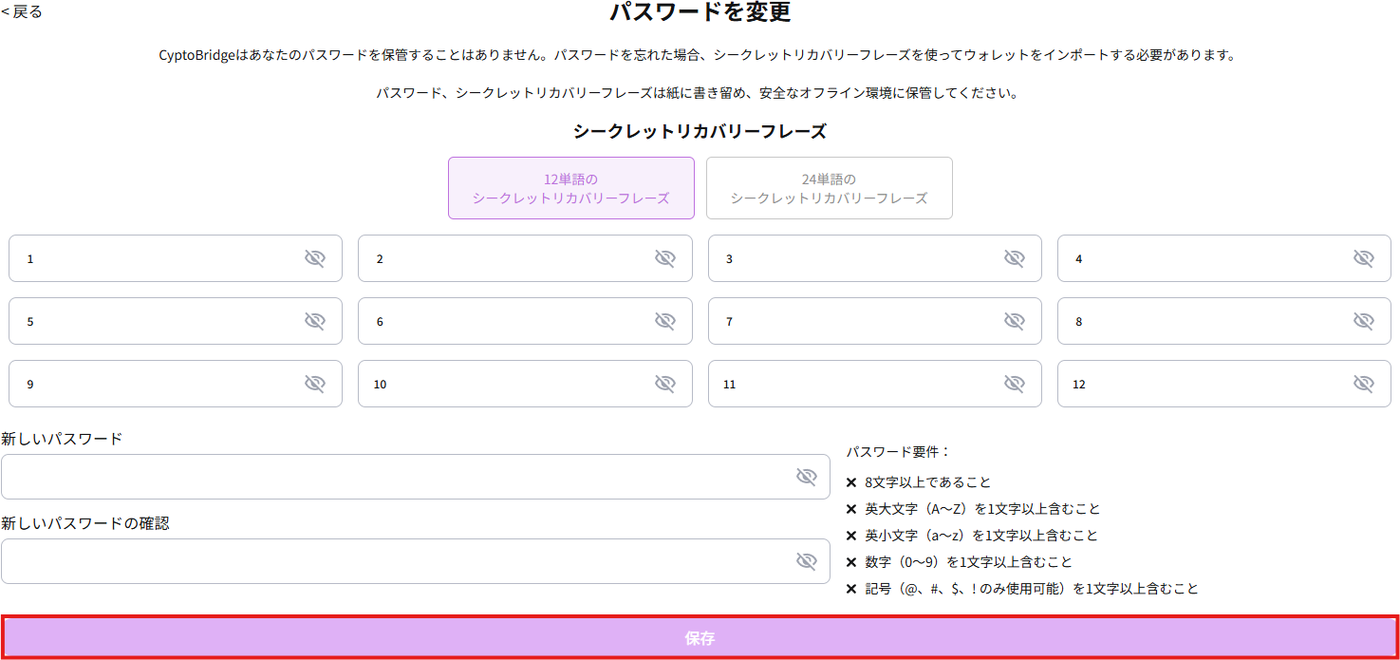1400x660 pixels.
Task: Focus the 新しいパスワード input field
Action: click(x=415, y=477)
